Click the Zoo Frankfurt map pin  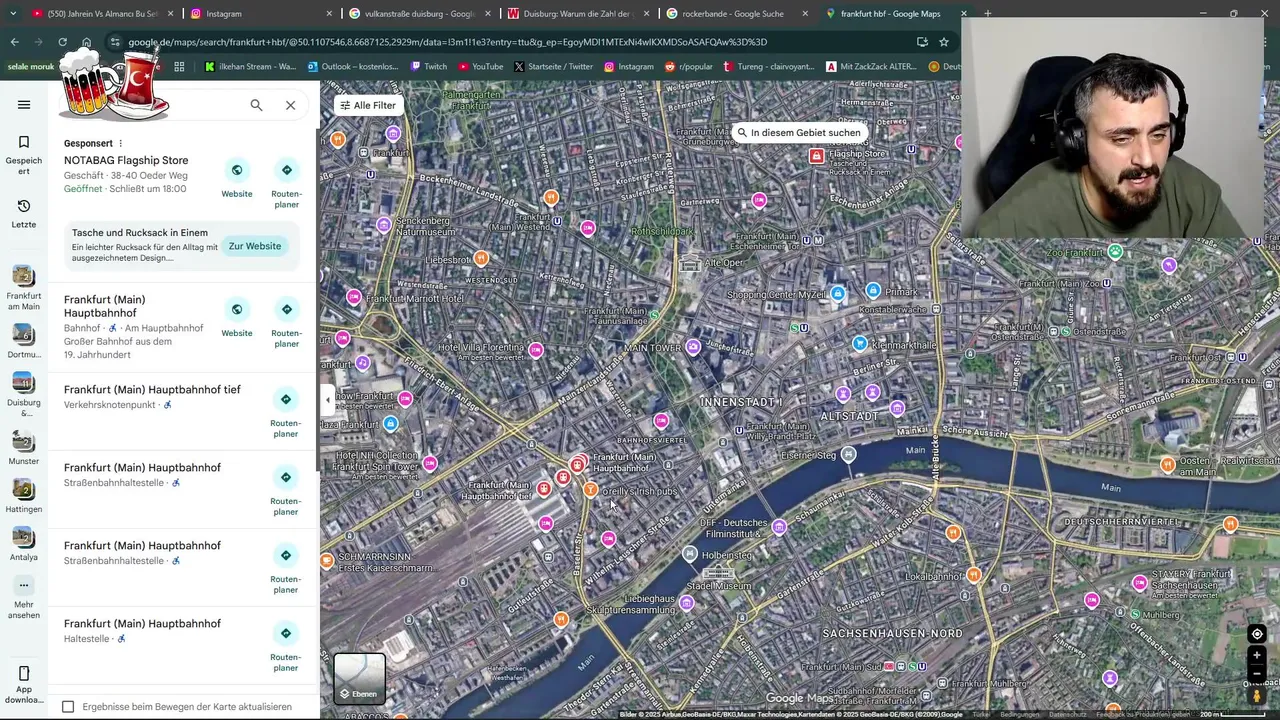click(x=1115, y=252)
